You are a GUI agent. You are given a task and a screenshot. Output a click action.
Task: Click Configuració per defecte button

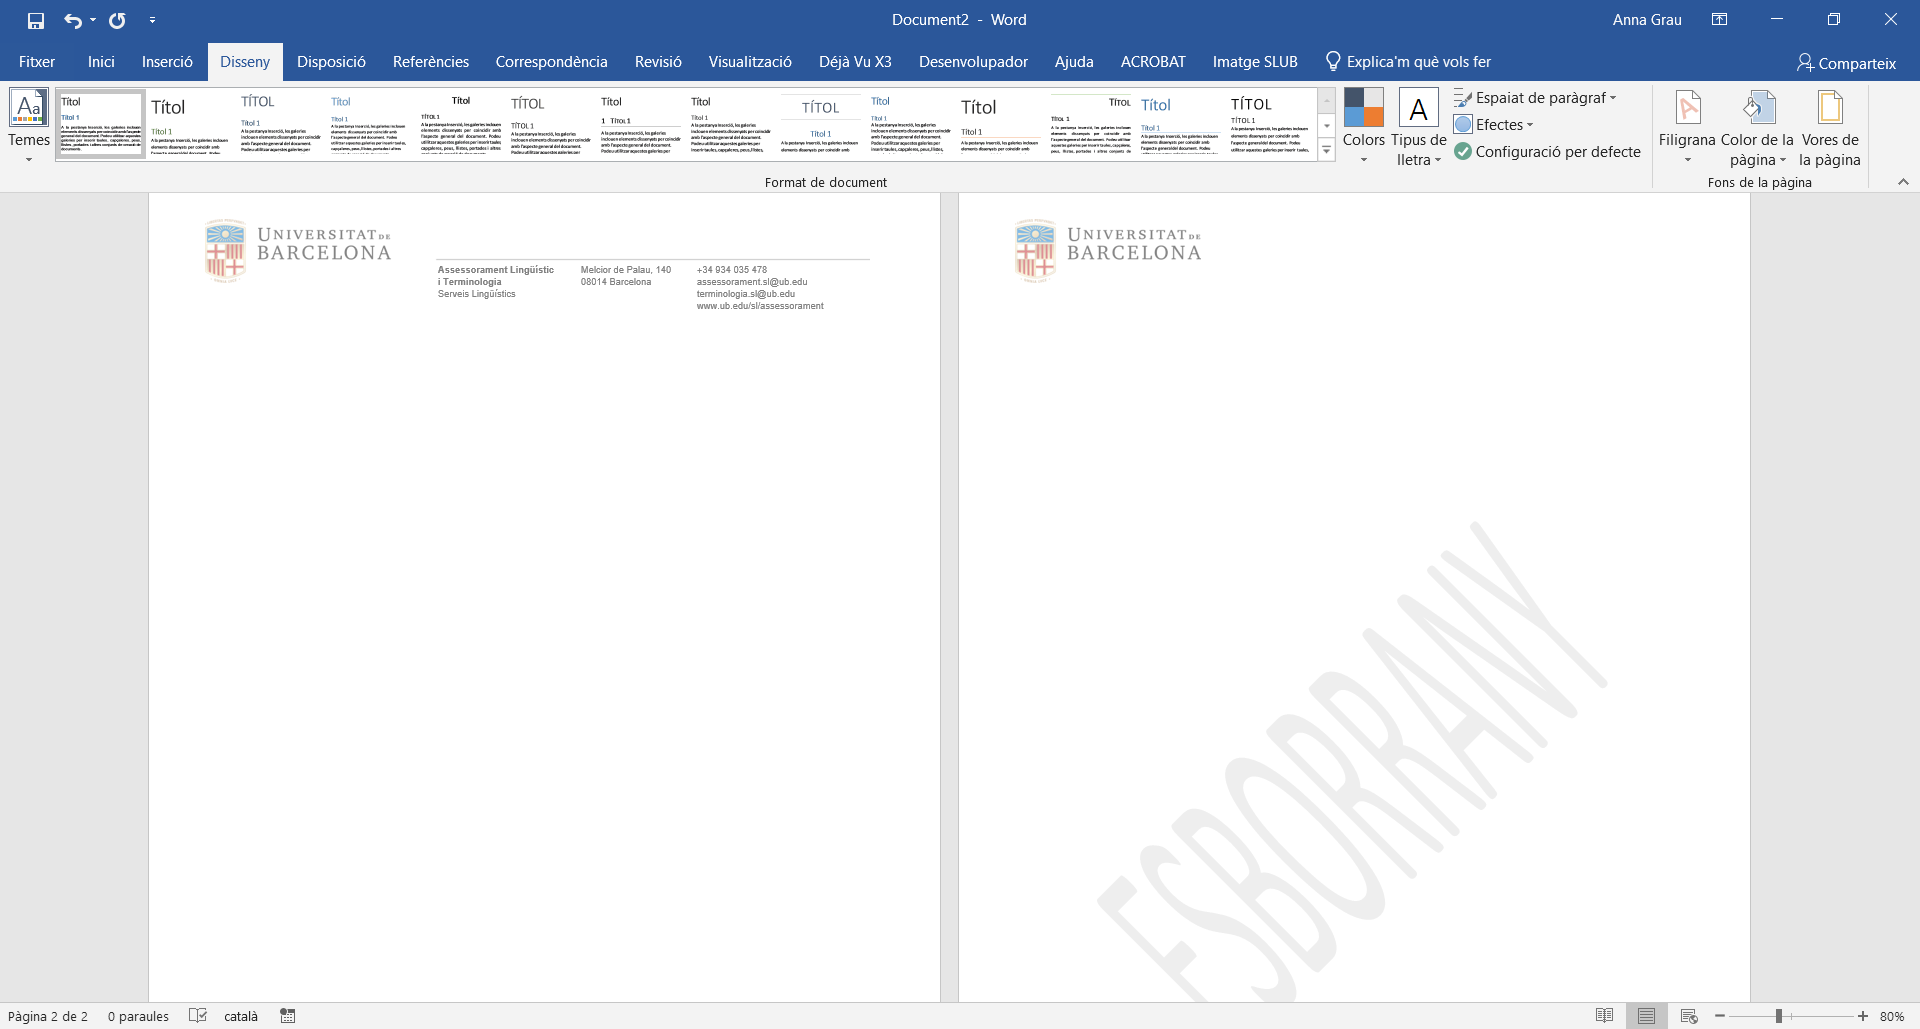click(x=1547, y=152)
